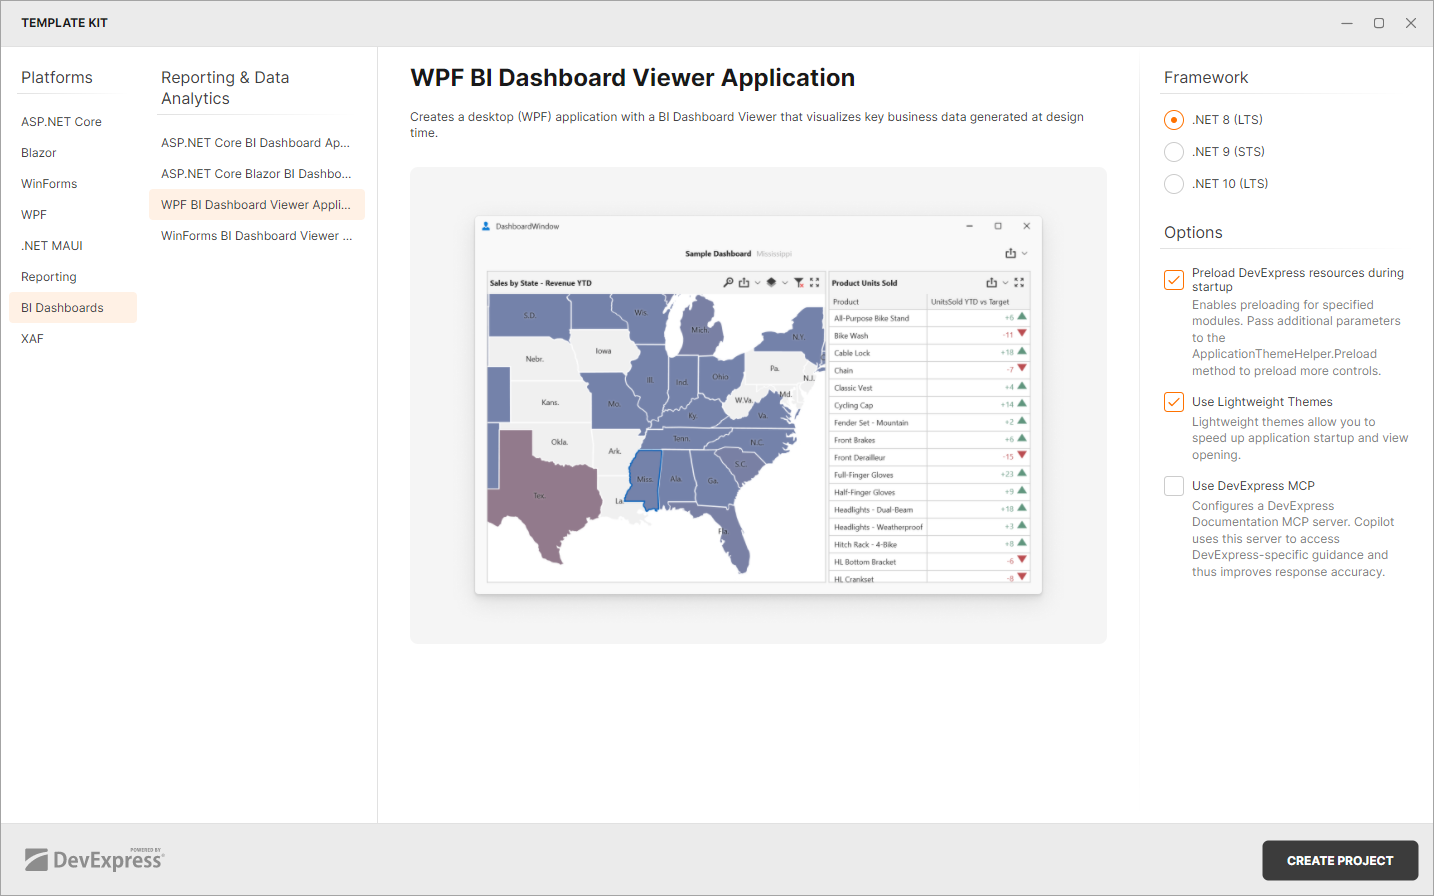
Task: Switch to the WPF platform category
Action: [33, 214]
